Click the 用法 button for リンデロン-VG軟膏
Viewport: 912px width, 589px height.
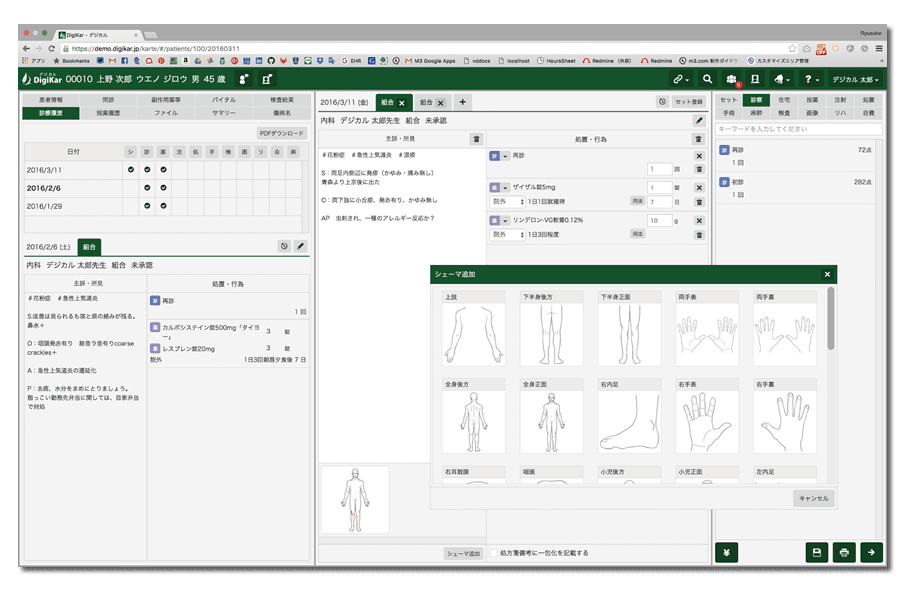637,234
